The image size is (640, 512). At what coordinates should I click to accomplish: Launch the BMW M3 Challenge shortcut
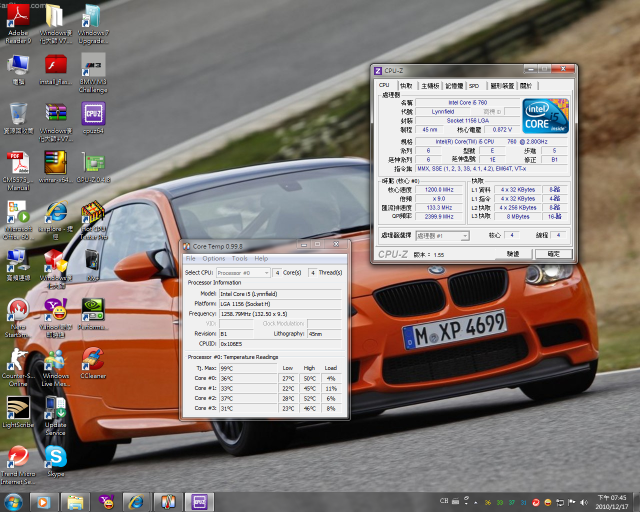pos(93,73)
